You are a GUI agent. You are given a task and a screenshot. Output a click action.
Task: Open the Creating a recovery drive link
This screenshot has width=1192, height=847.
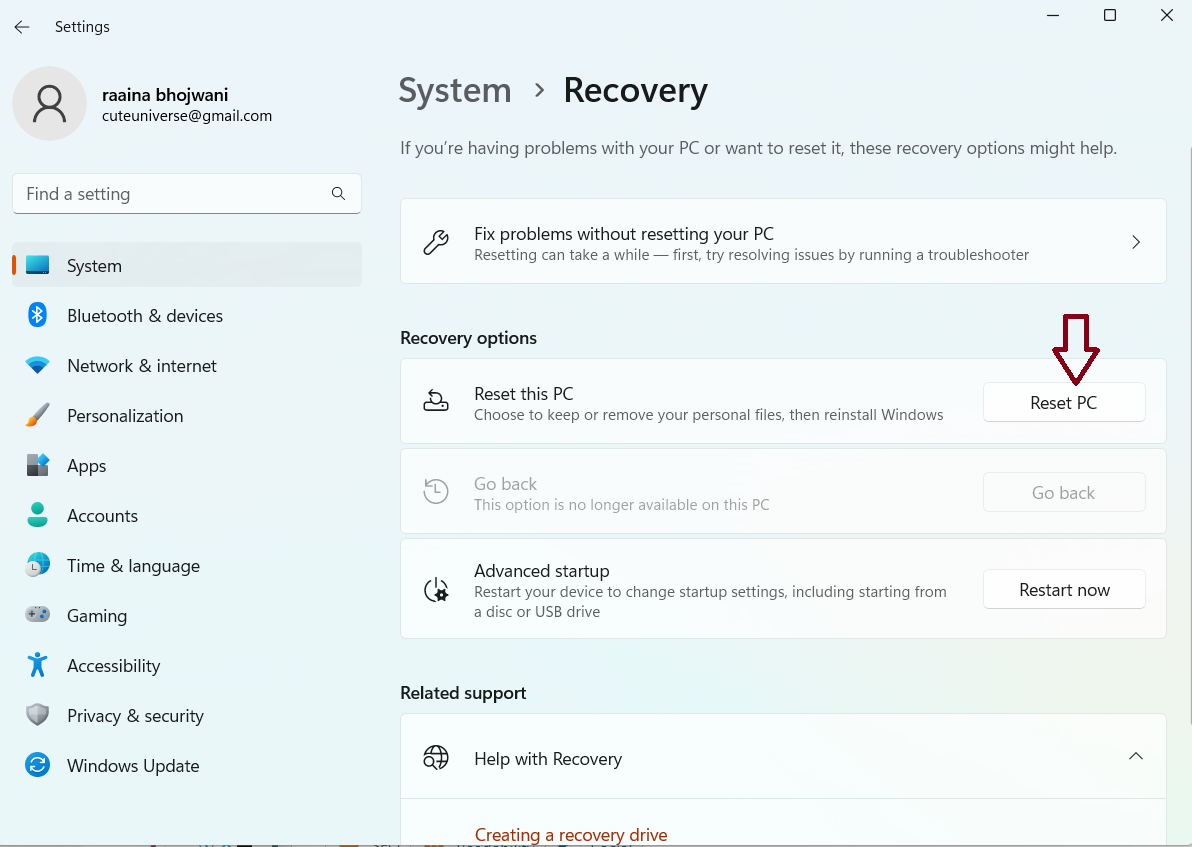pyautogui.click(x=570, y=835)
